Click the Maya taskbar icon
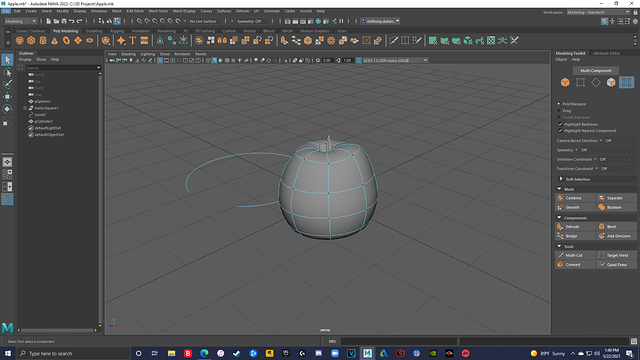This screenshot has width=640, height=360. (367, 353)
